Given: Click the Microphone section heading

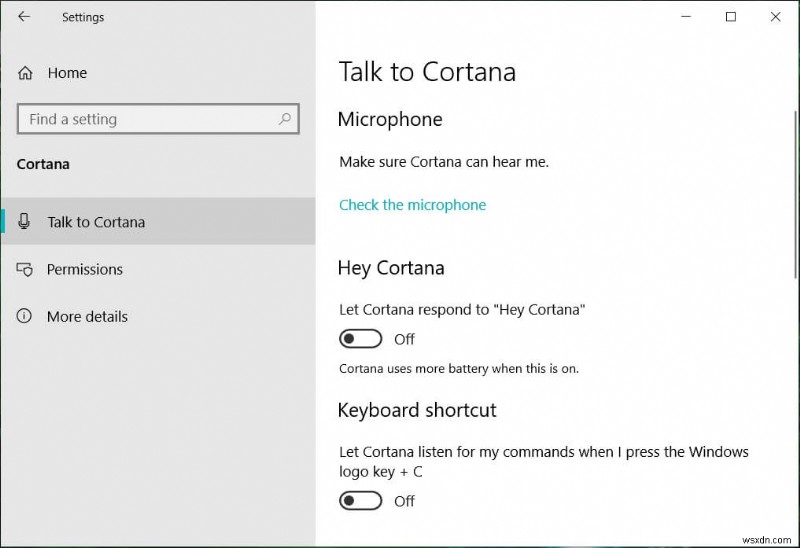Looking at the screenshot, I should click(390, 119).
